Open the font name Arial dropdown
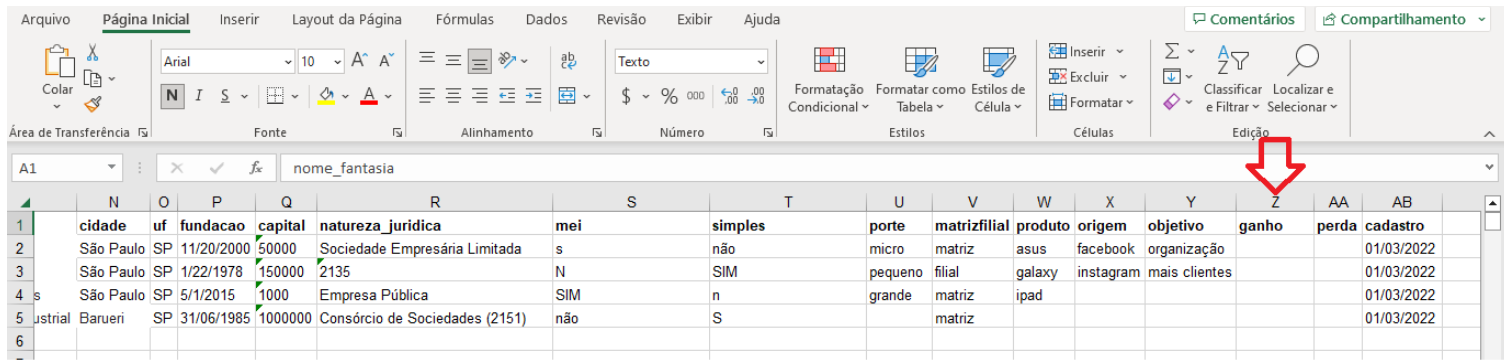Viewport: 1504px width, 360px height. click(285, 62)
